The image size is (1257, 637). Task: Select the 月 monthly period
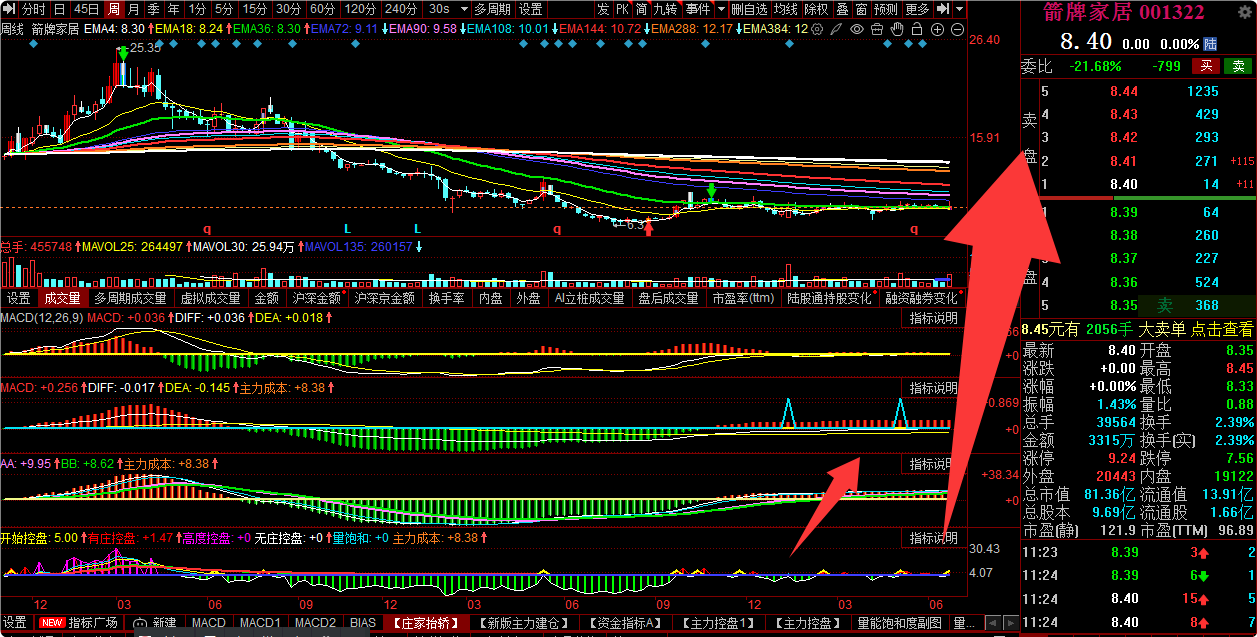(x=133, y=9)
